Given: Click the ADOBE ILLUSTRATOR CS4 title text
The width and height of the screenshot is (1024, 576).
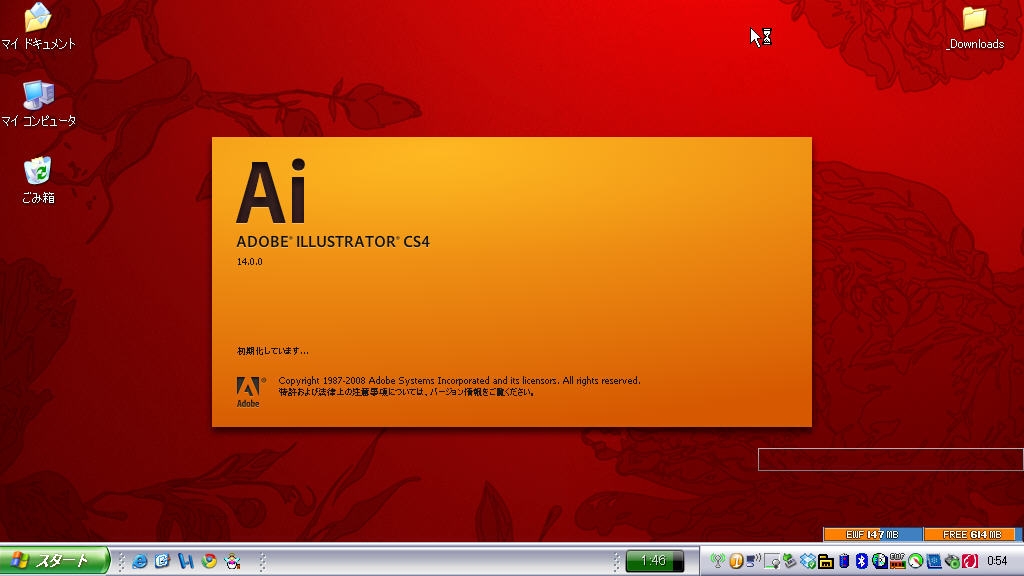Looking at the screenshot, I should [x=333, y=242].
